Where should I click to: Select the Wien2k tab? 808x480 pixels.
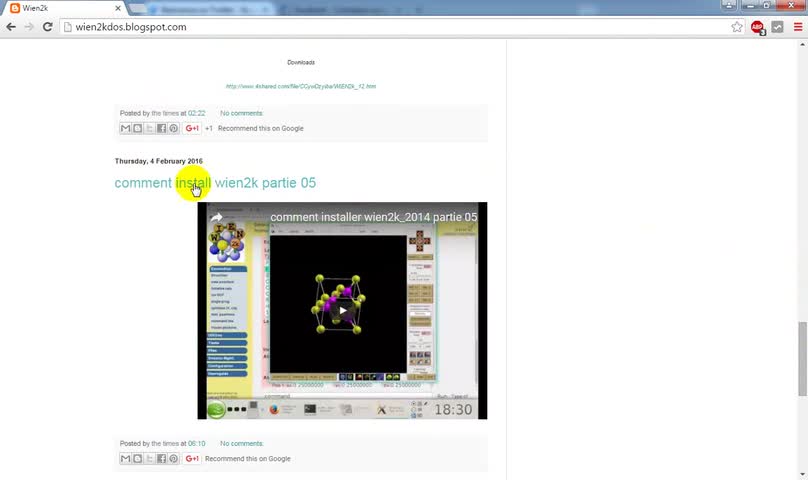click(64, 8)
